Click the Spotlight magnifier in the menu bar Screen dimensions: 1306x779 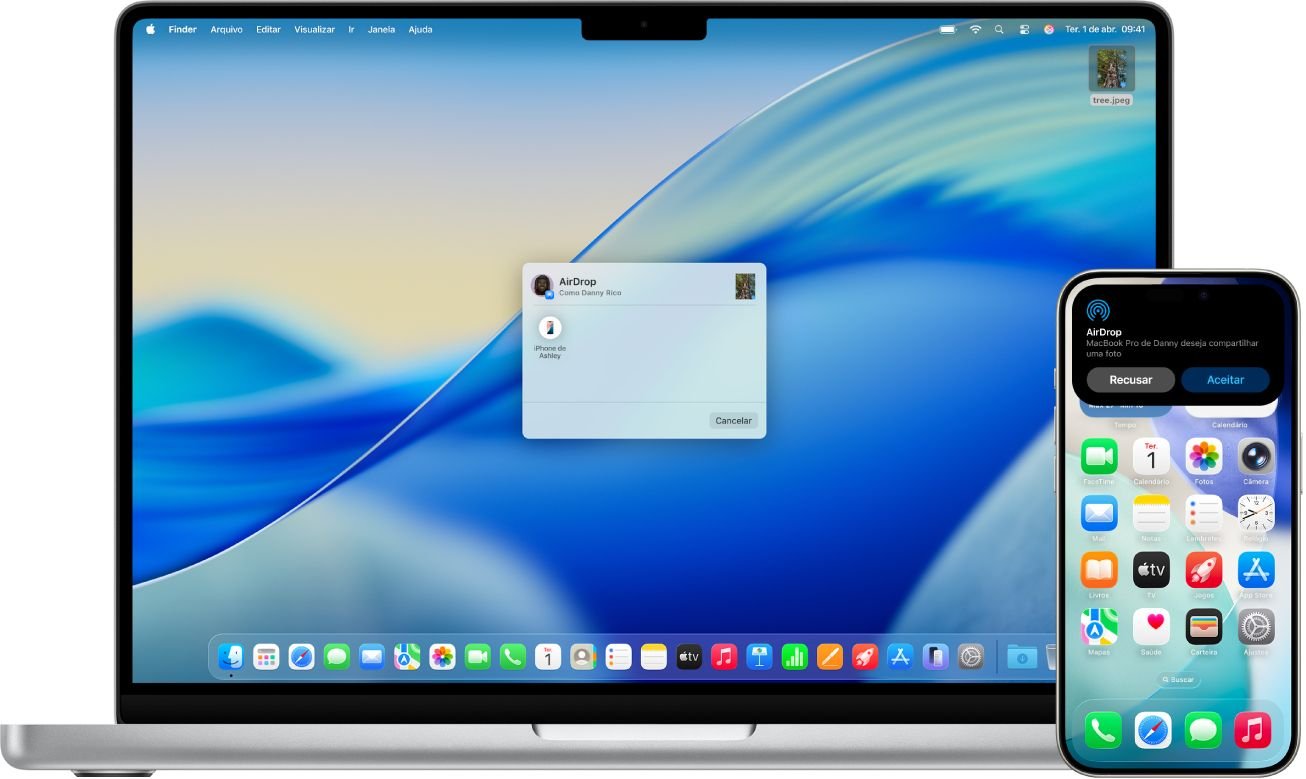(x=999, y=30)
